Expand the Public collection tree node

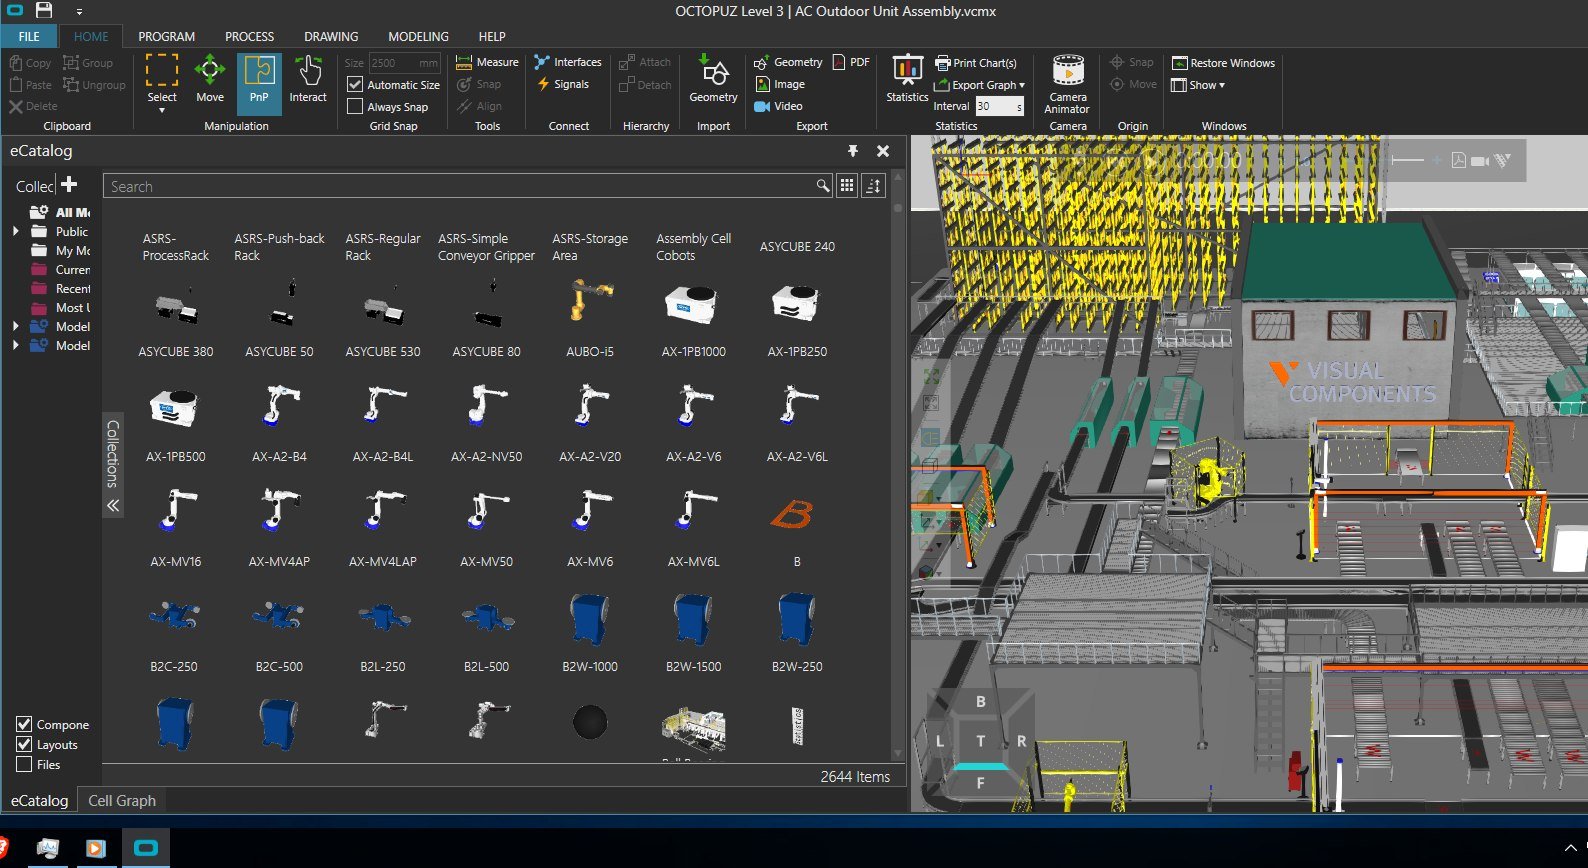point(15,231)
